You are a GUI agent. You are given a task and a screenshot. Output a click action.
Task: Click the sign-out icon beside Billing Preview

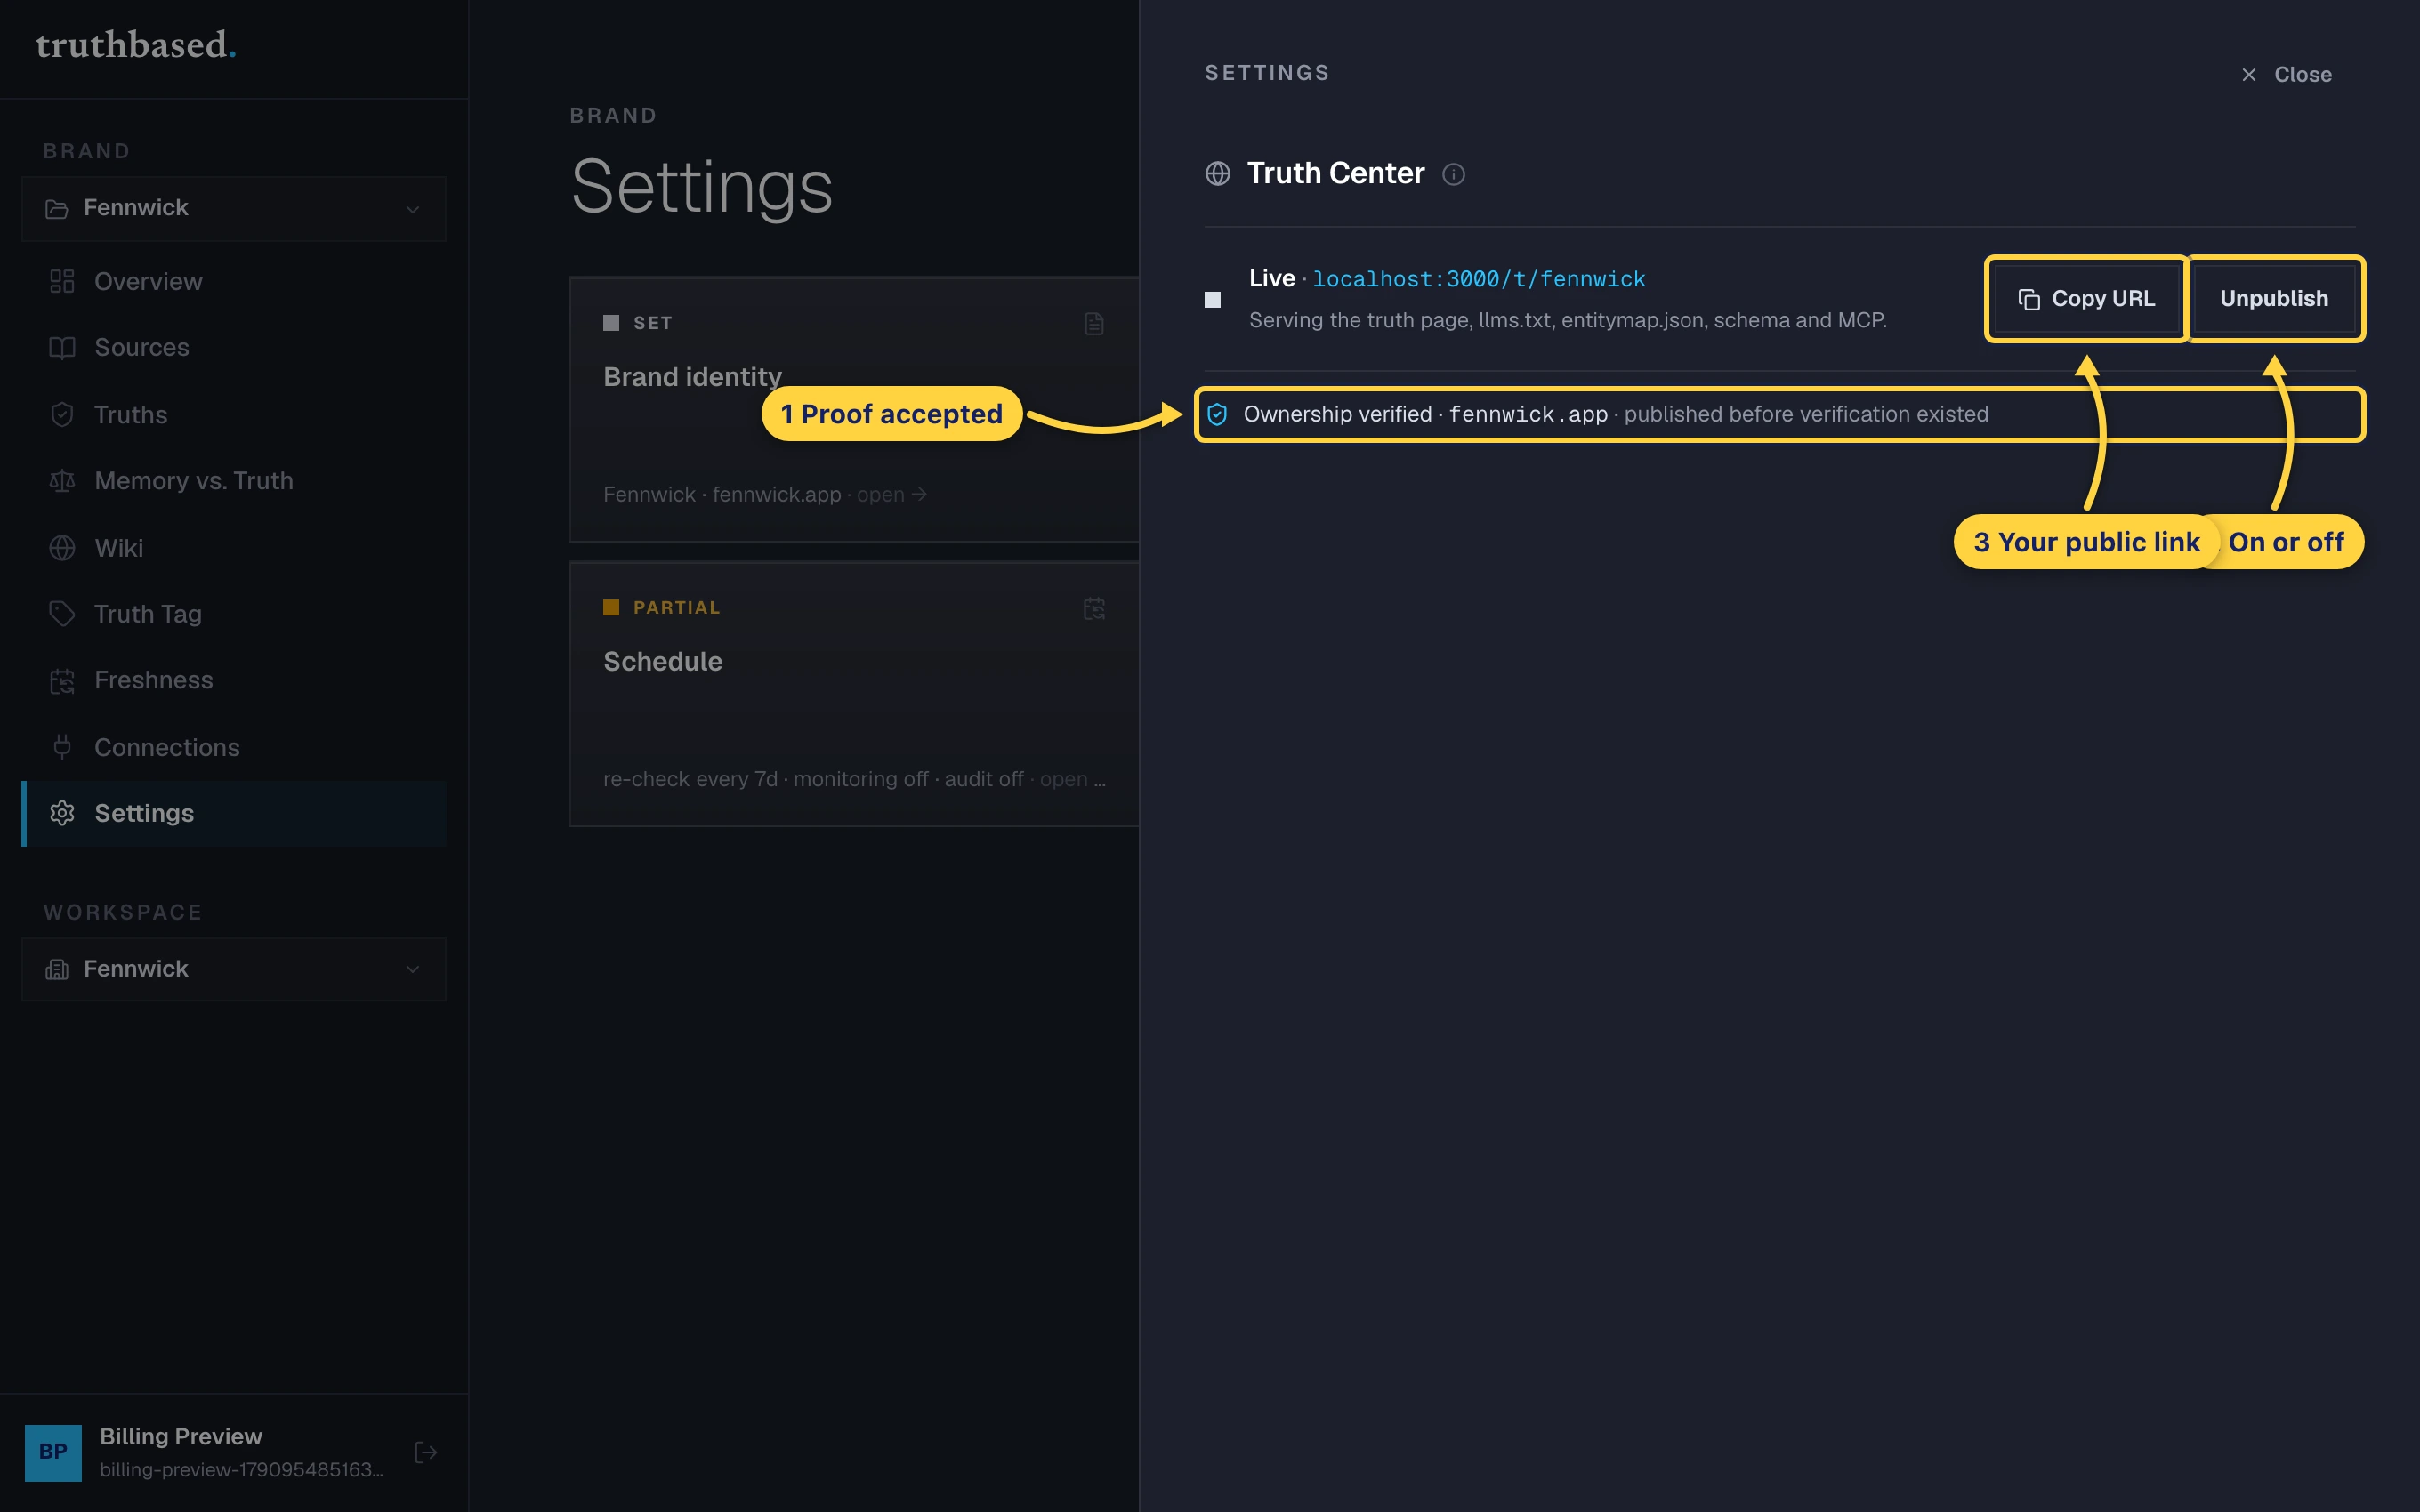(425, 1452)
